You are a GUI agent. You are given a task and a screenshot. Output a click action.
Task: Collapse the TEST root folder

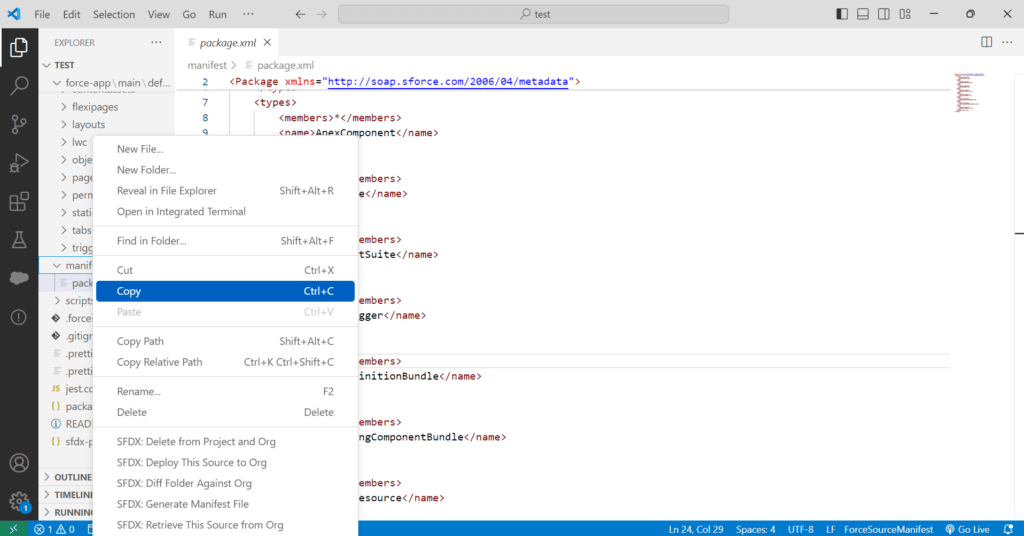pos(64,65)
